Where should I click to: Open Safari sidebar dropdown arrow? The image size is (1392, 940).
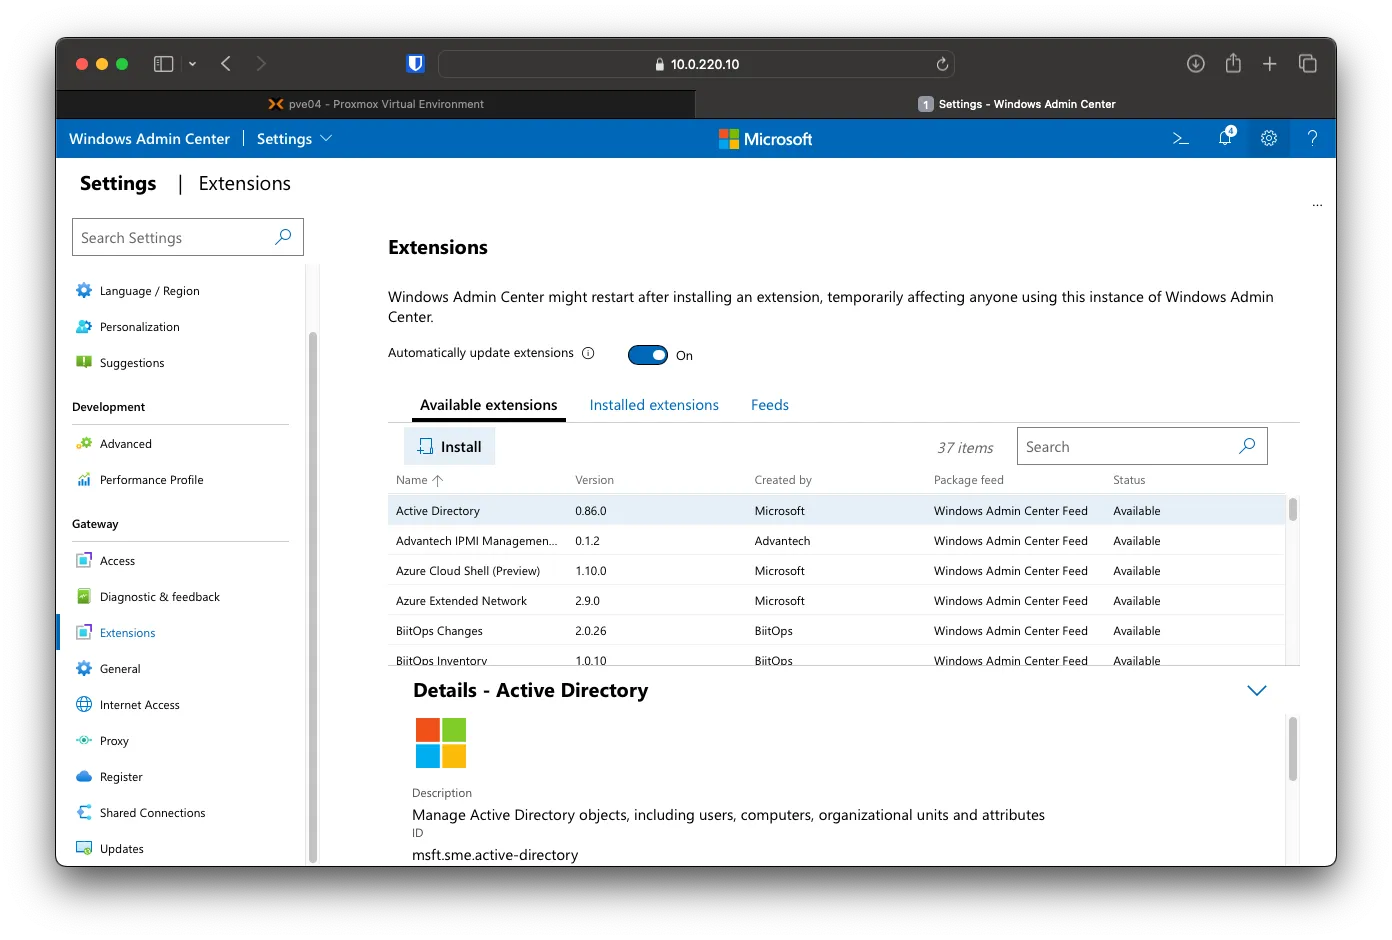pyautogui.click(x=192, y=64)
